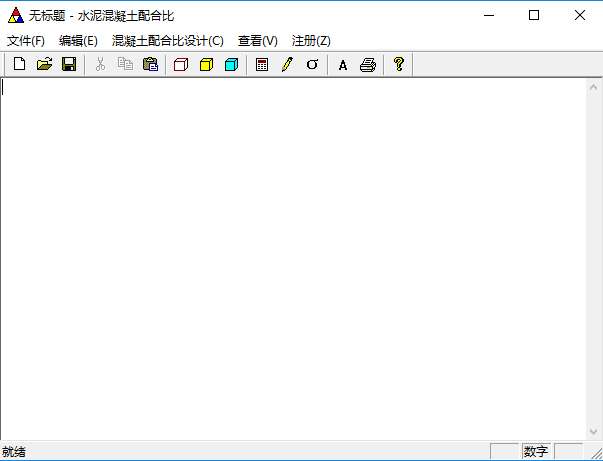Open an existing file with folder icon
Image resolution: width=603 pixels, height=461 pixels.
coord(44,64)
